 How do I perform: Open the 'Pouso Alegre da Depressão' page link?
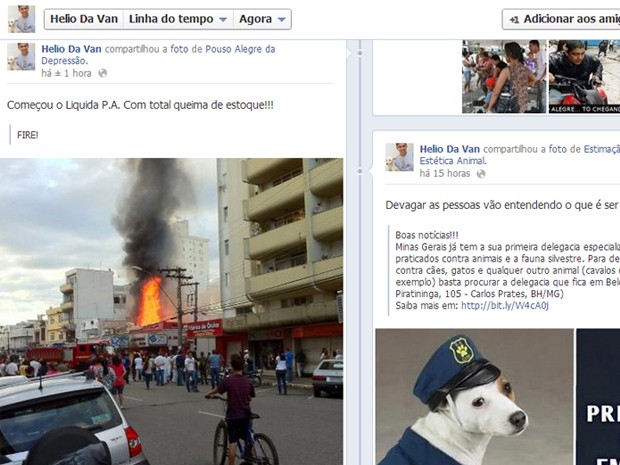pyautogui.click(x=158, y=55)
